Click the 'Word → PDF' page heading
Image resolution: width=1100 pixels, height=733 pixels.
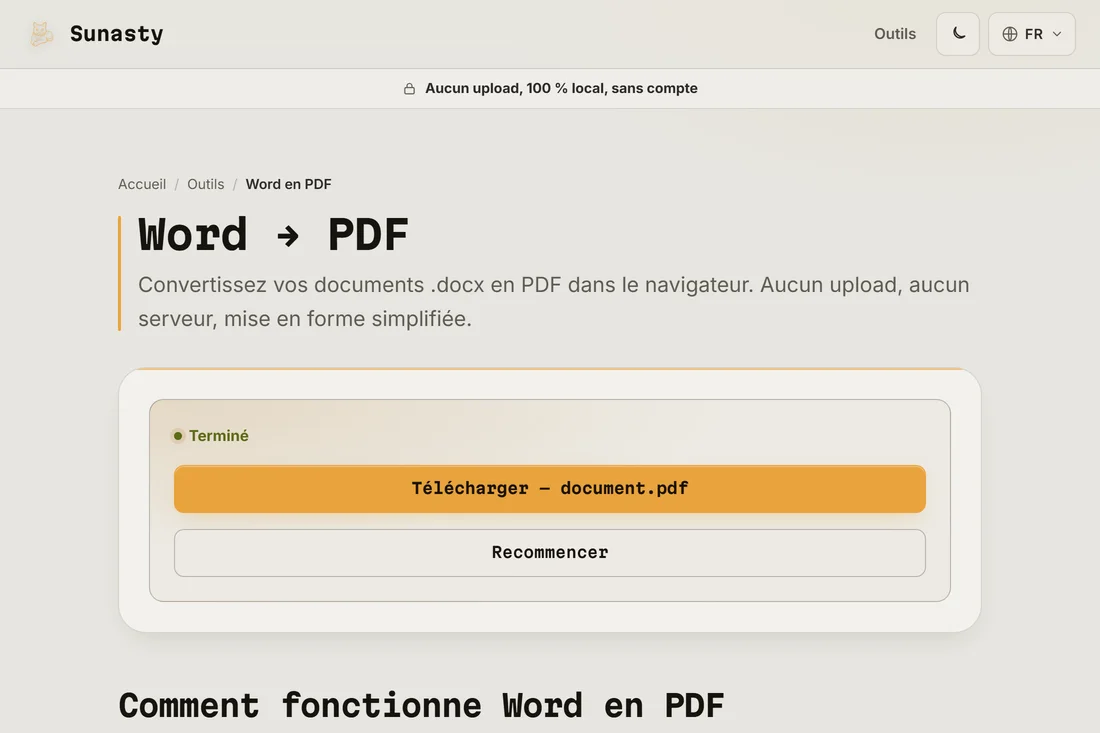pos(274,234)
